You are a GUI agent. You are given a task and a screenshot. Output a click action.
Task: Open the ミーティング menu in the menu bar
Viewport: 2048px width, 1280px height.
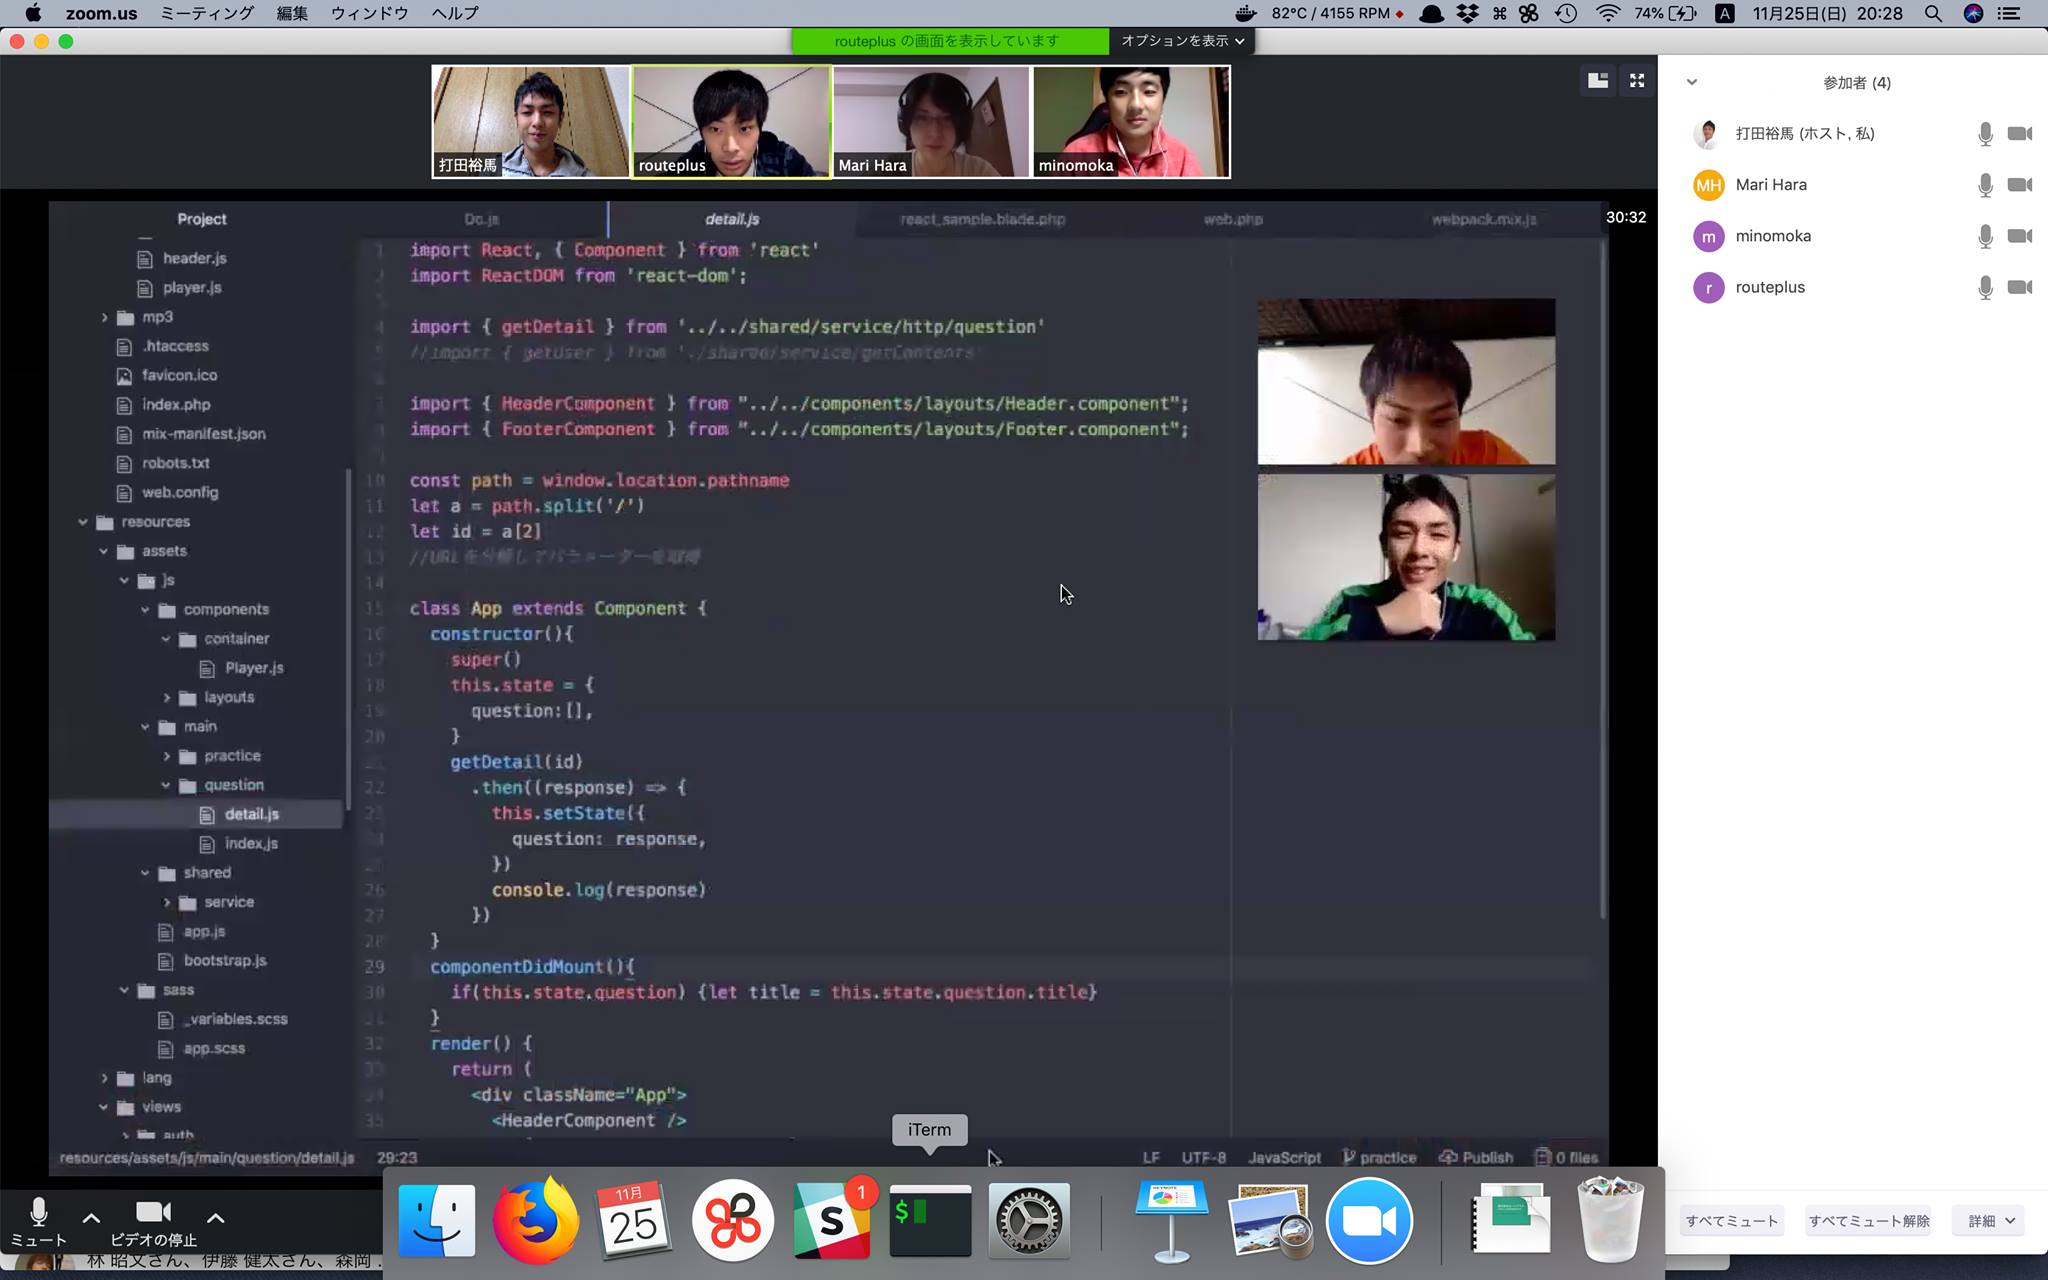click(x=207, y=13)
